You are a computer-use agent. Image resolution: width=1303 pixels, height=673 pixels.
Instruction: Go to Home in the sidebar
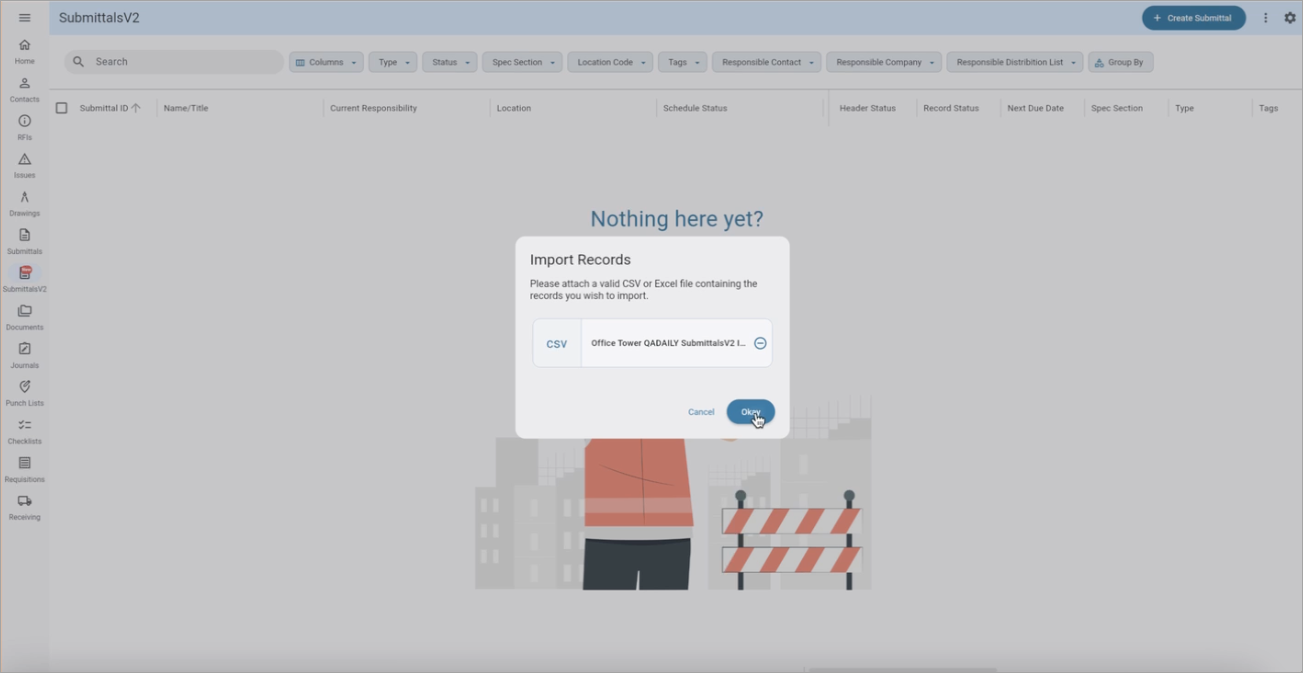(25, 51)
